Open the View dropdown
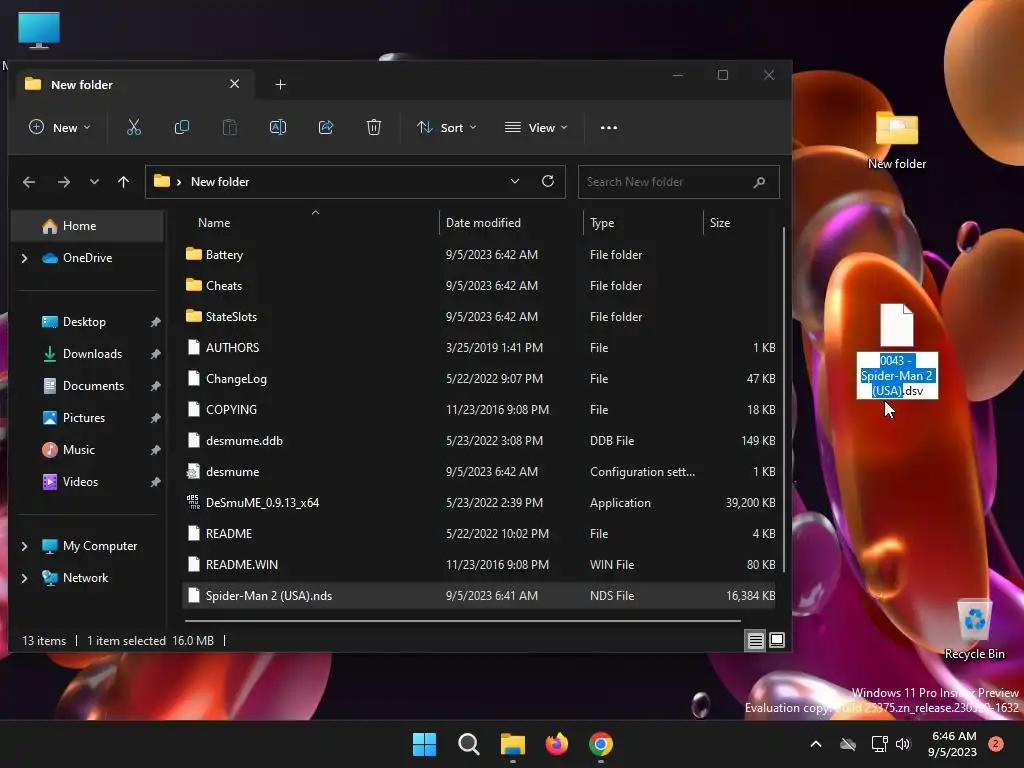 coord(536,127)
